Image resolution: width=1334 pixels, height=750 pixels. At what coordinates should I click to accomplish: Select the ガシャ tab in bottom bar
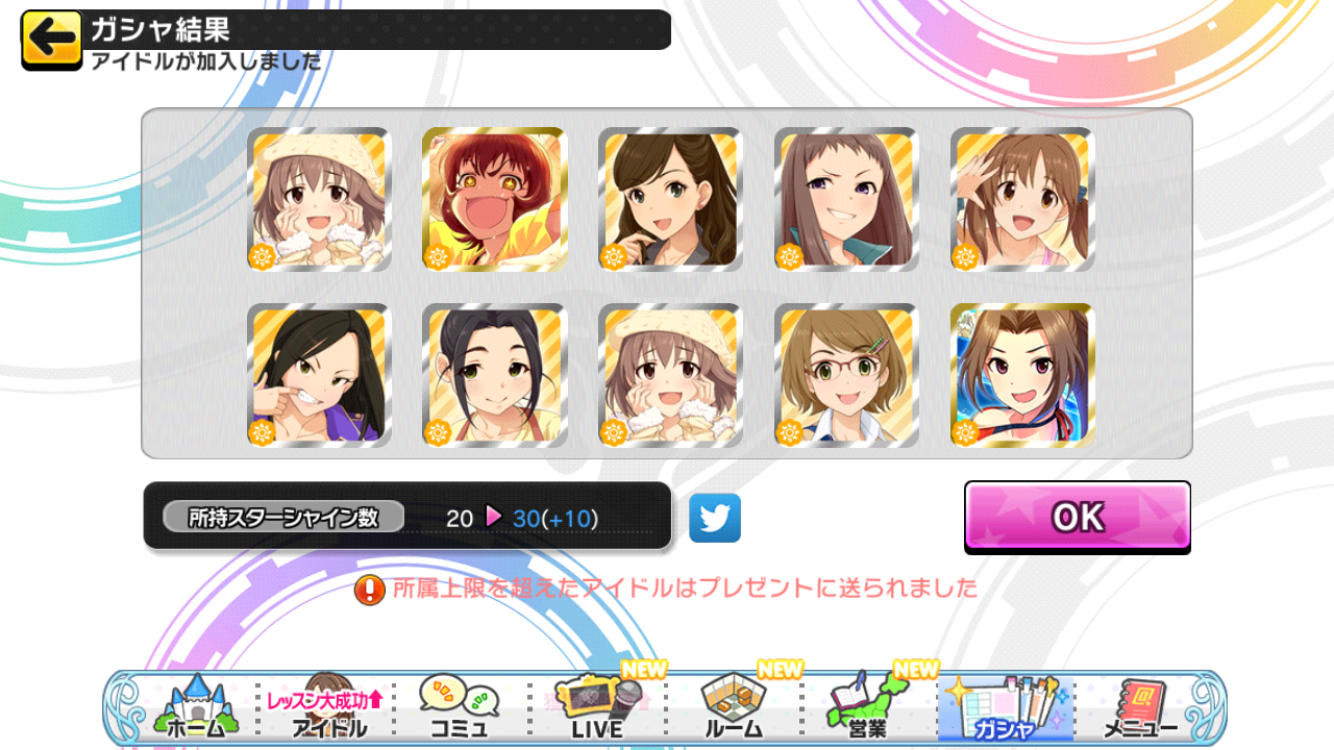point(1004,707)
